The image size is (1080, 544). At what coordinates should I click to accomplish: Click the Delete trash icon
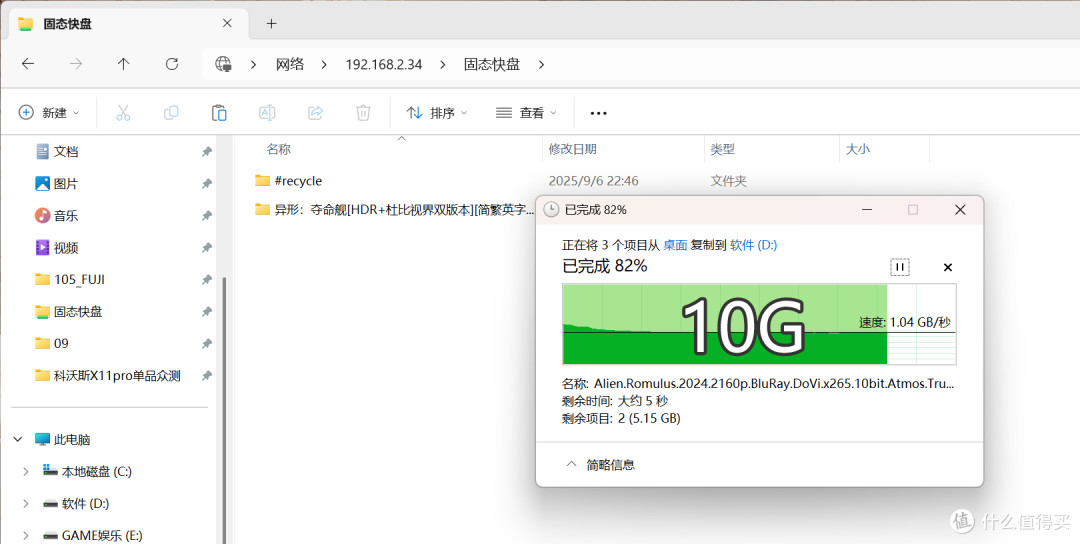[363, 113]
